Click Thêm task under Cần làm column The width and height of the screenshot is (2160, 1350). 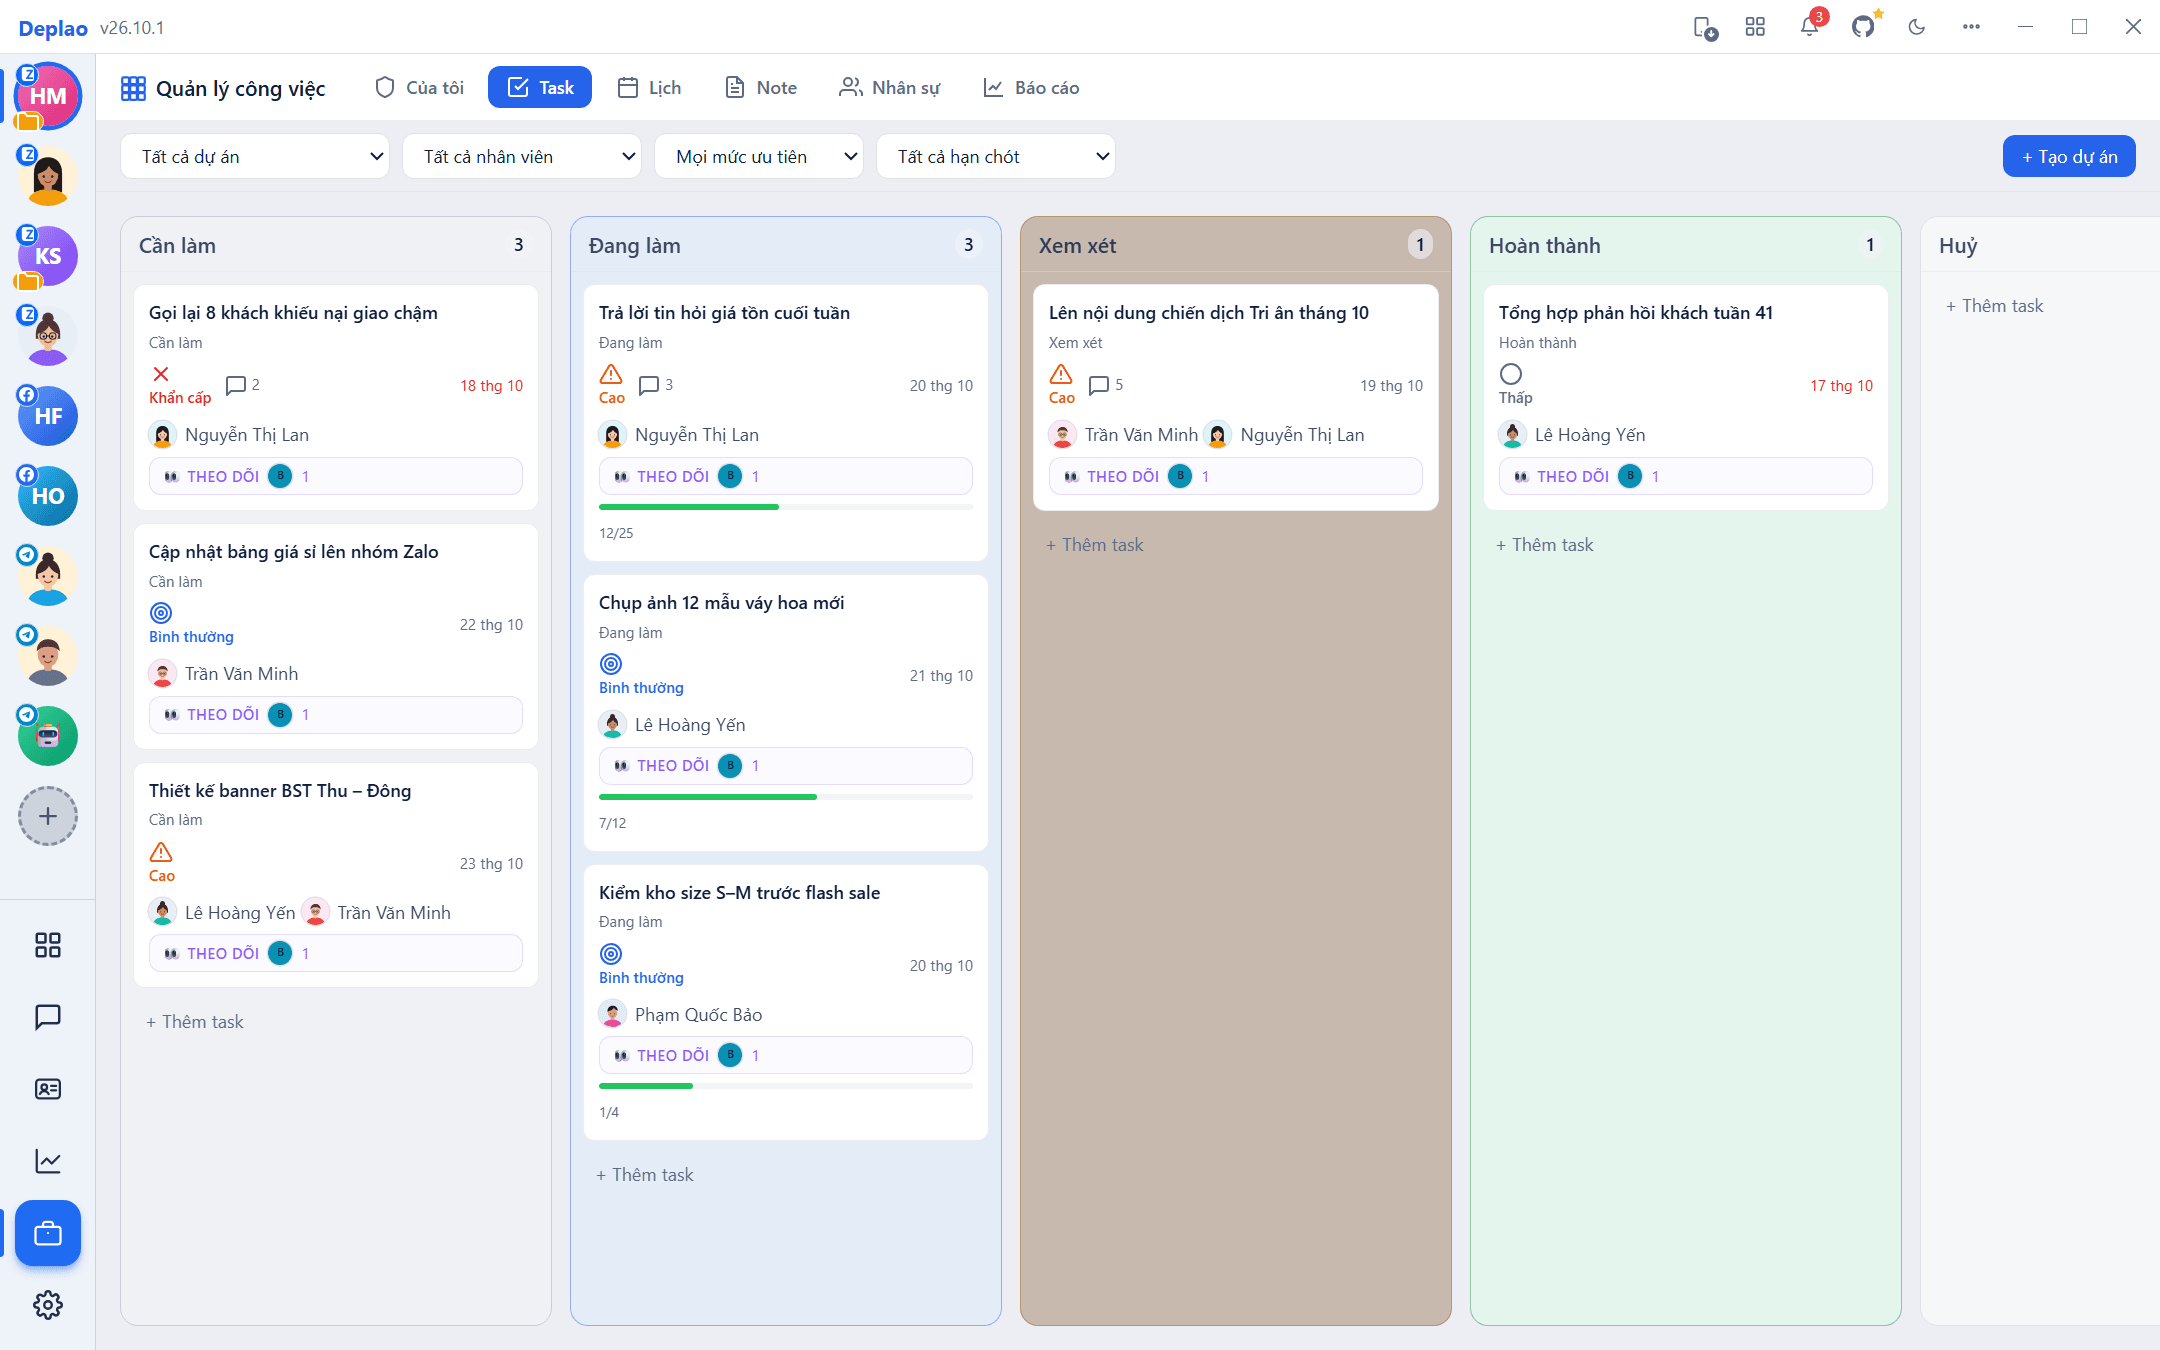pyautogui.click(x=195, y=1022)
